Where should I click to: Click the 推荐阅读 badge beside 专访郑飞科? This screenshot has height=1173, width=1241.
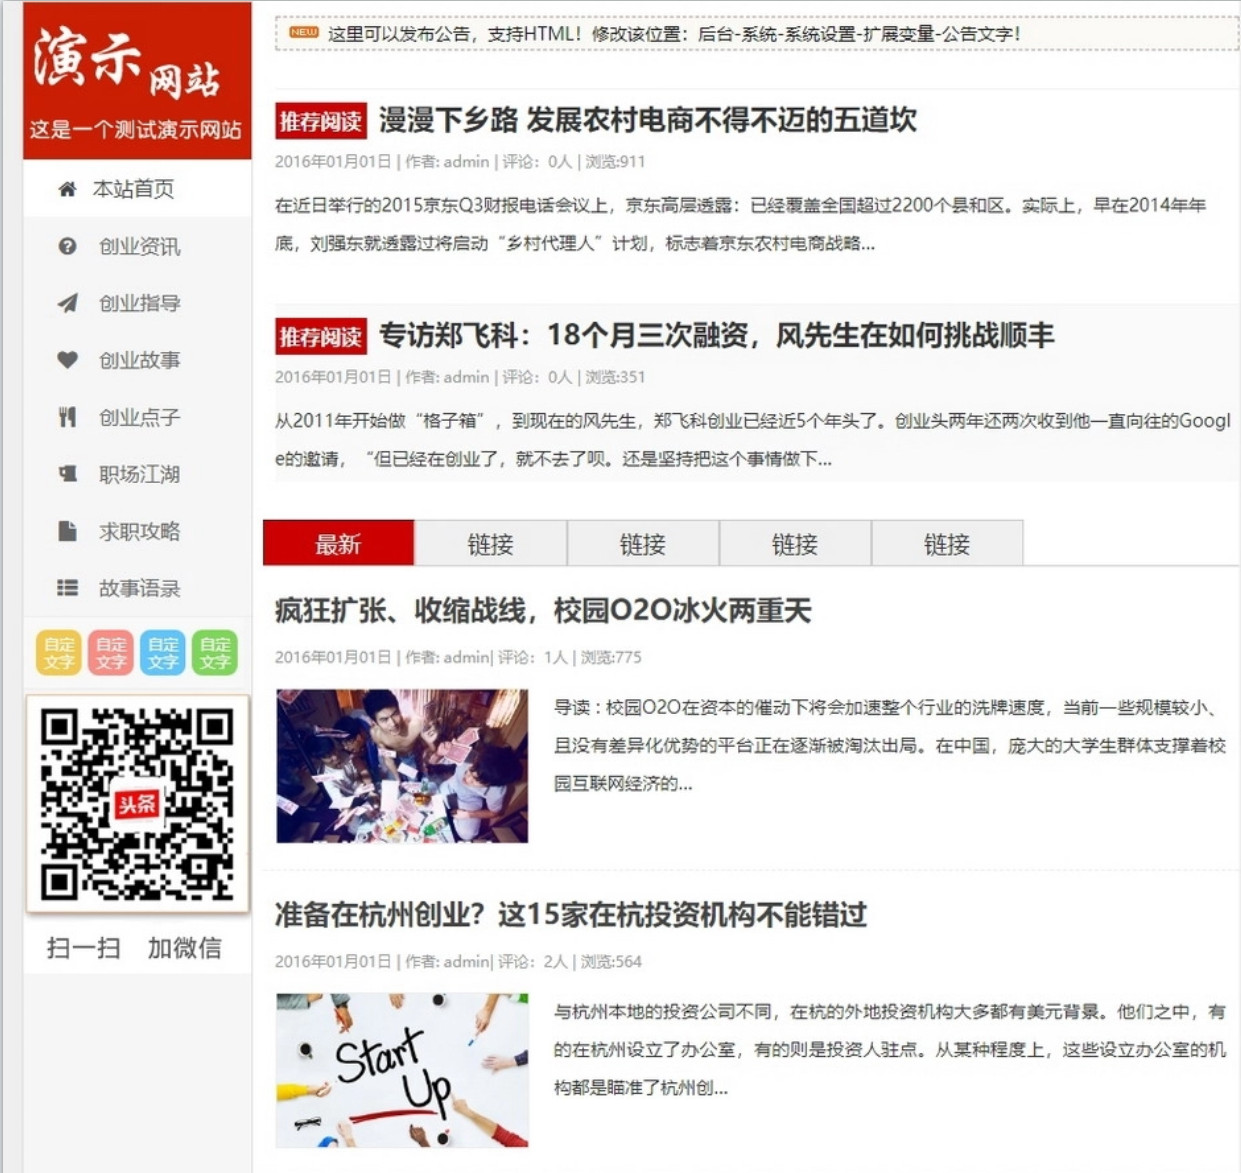point(321,336)
